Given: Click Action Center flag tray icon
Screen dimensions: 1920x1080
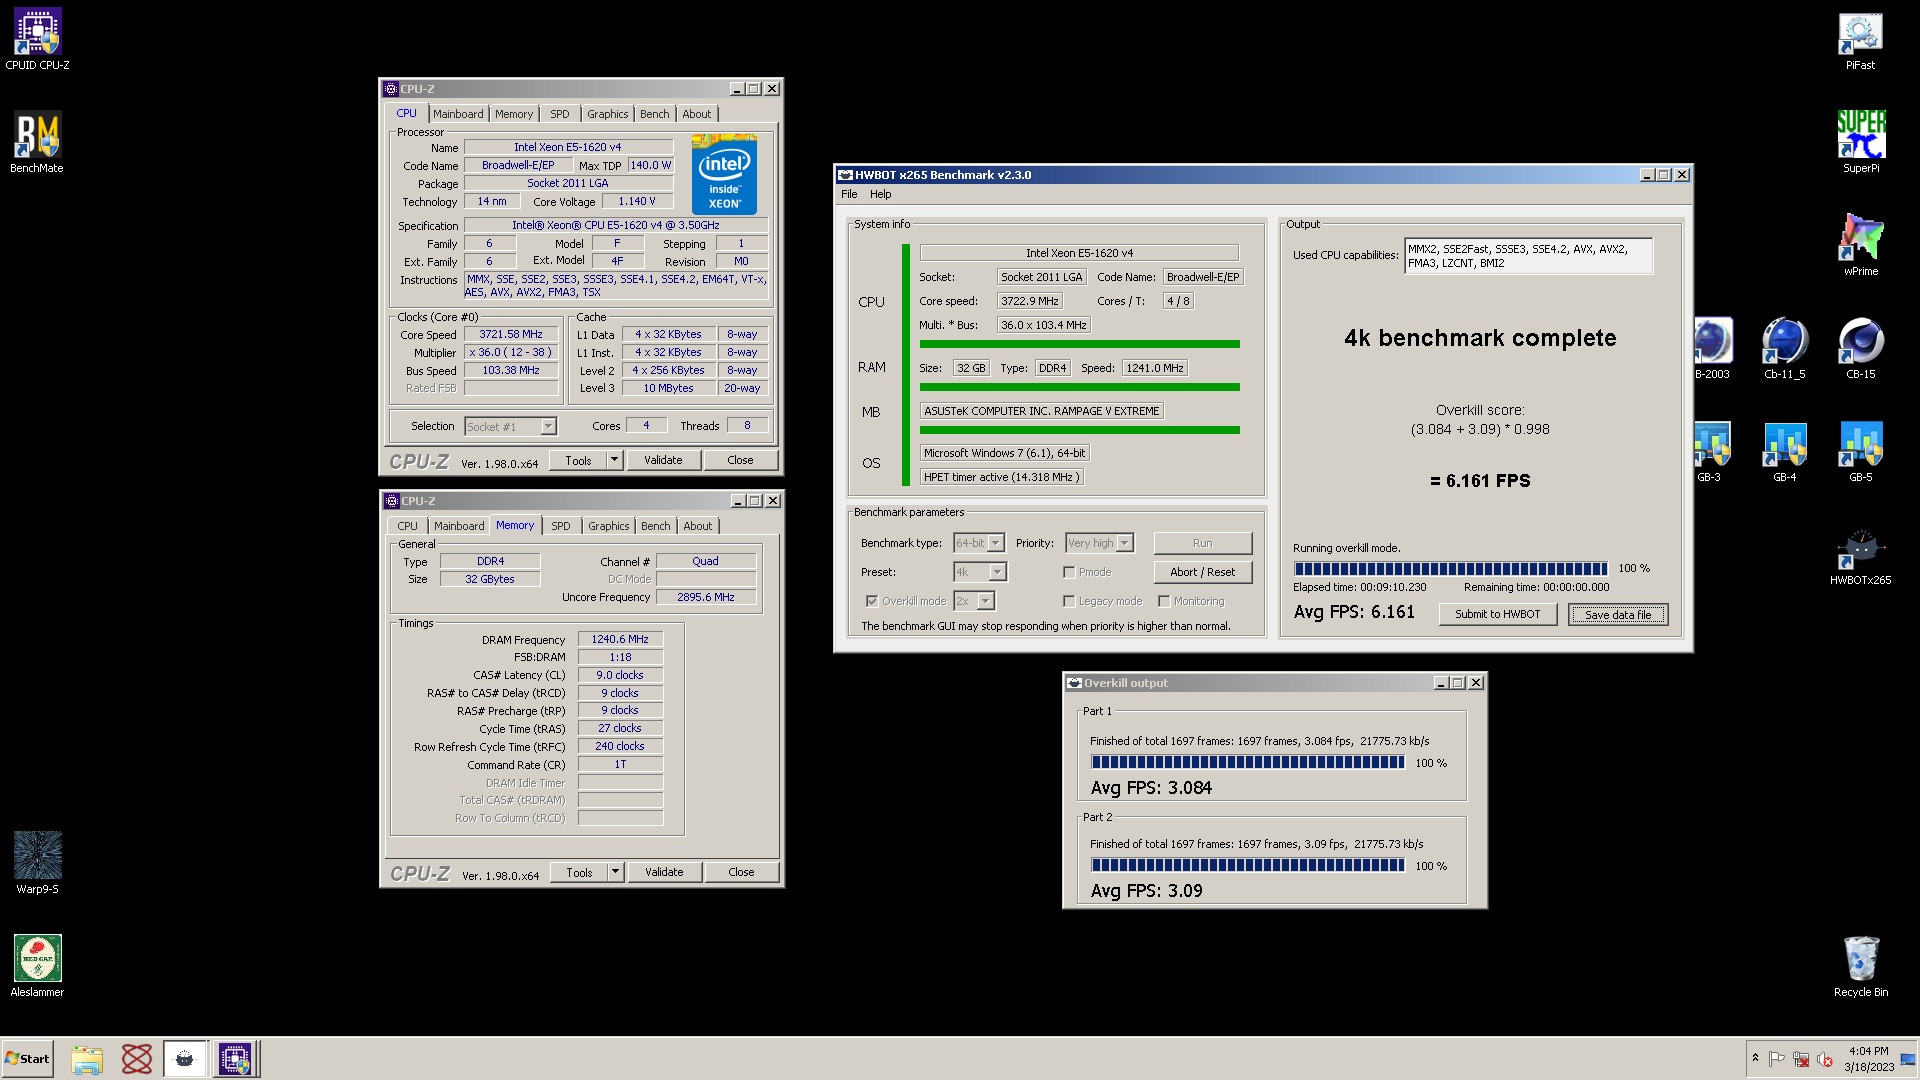Looking at the screenshot, I should point(1777,1059).
